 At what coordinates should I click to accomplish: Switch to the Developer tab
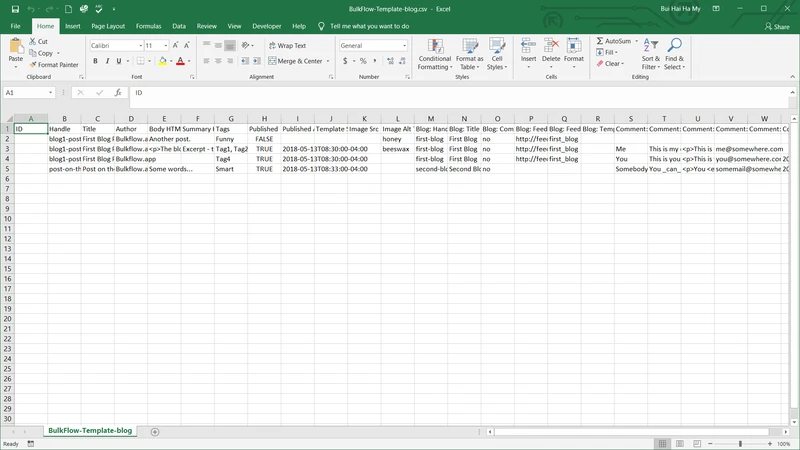[x=266, y=26]
